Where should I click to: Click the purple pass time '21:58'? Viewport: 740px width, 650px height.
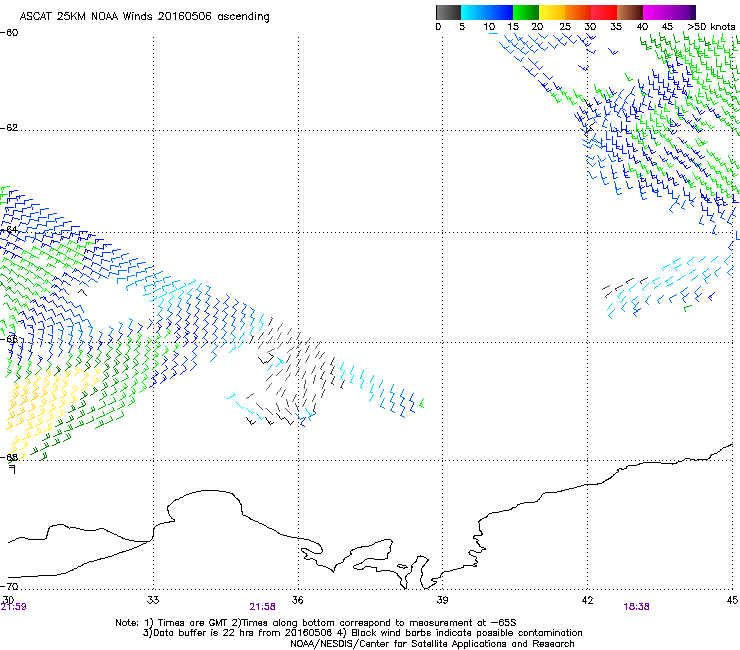262,607
